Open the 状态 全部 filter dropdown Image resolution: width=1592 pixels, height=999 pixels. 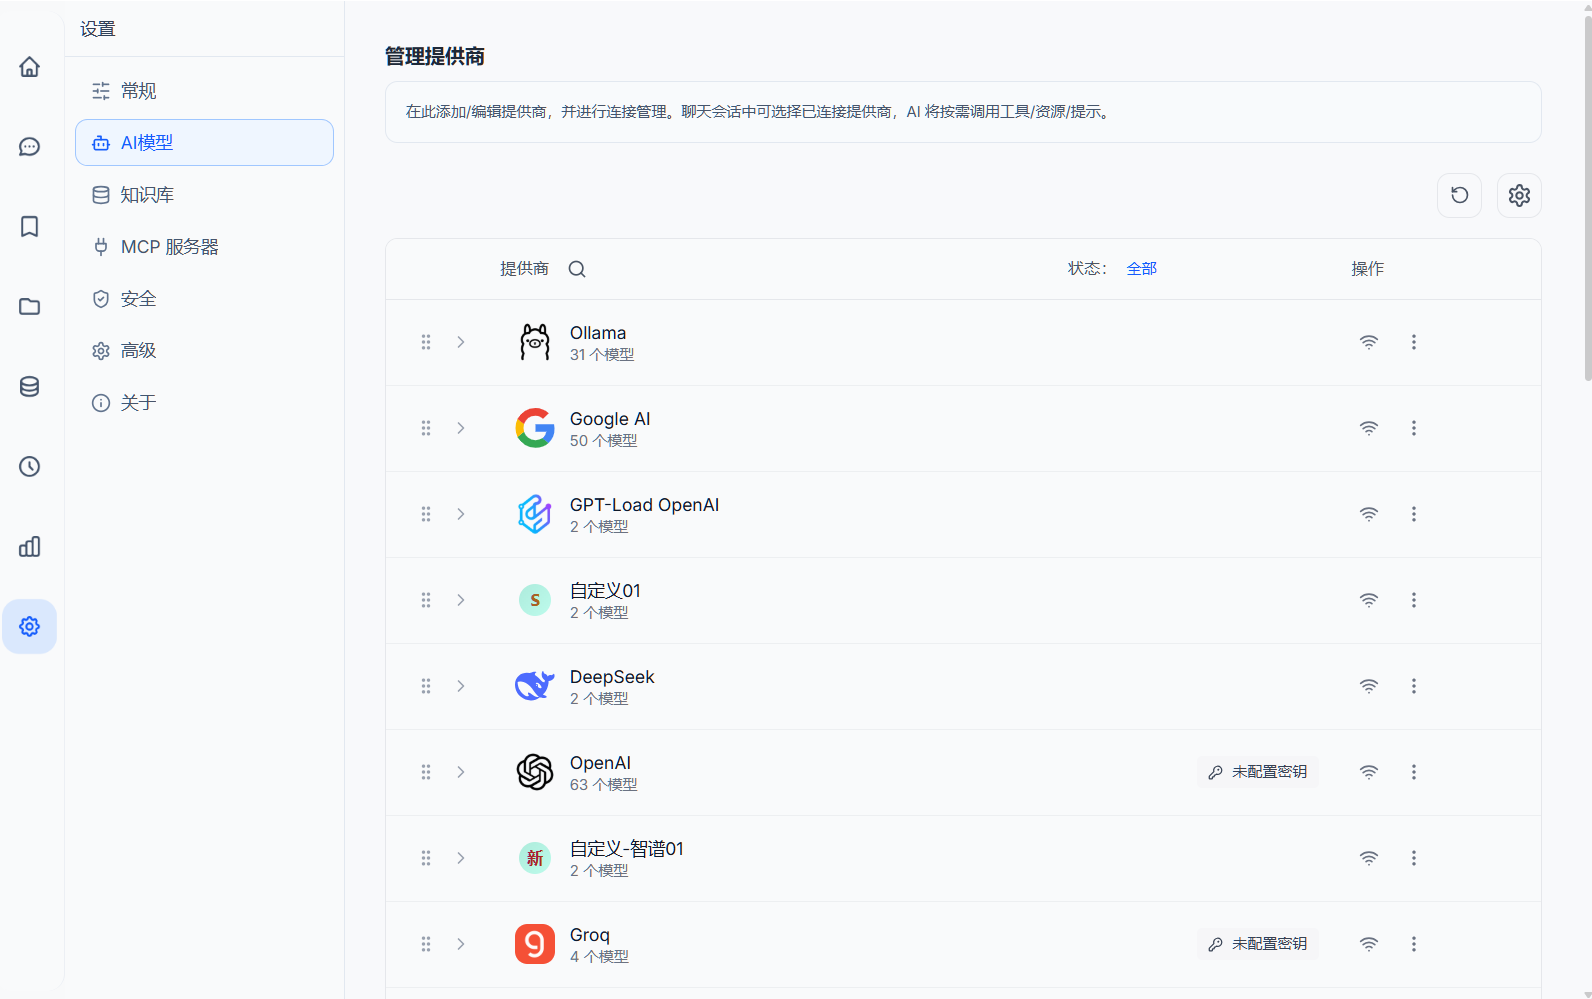[x=1141, y=269]
